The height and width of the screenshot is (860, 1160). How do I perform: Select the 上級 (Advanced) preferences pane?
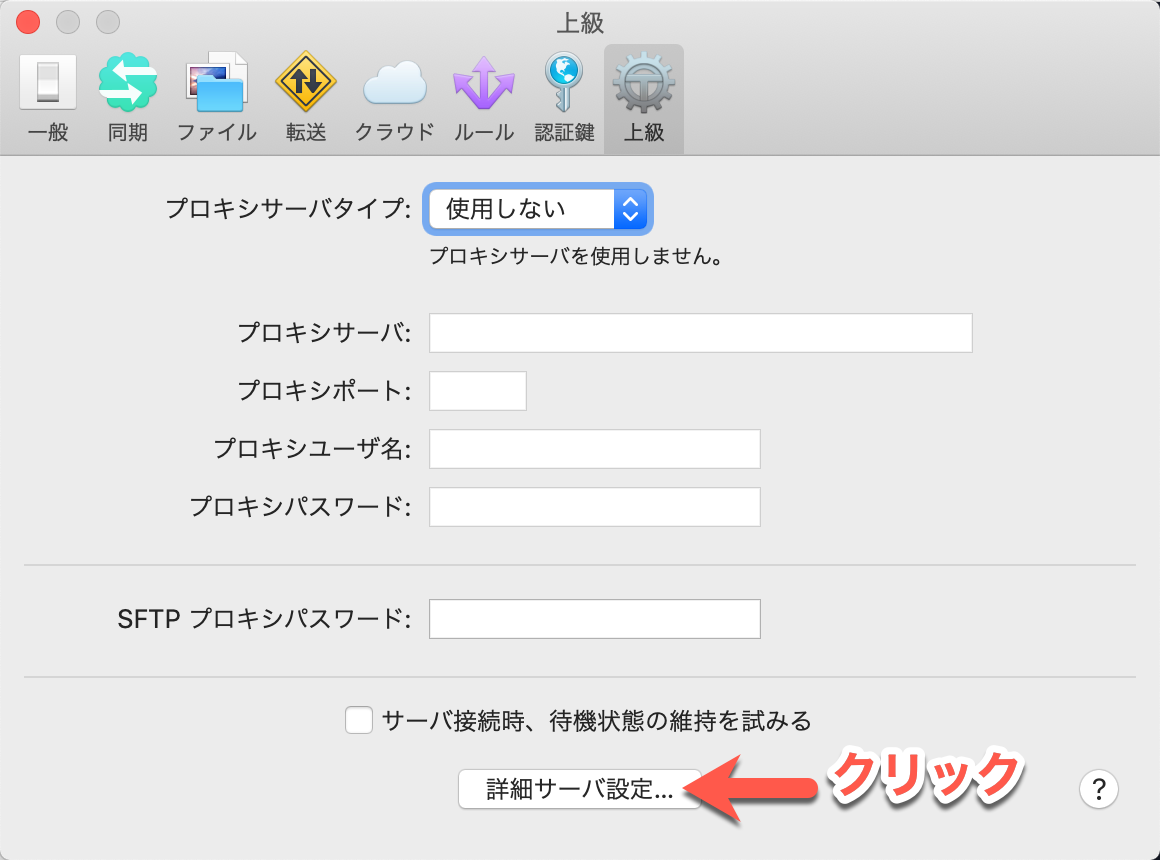pos(644,99)
